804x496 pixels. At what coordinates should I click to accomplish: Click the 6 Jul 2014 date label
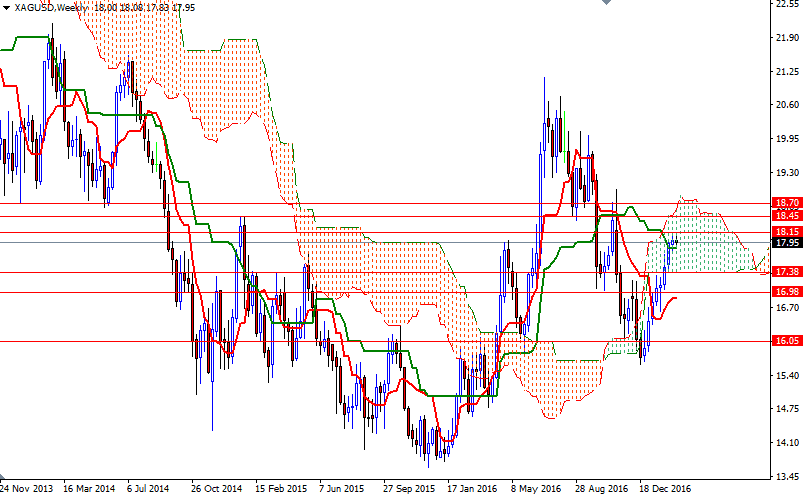(148, 488)
